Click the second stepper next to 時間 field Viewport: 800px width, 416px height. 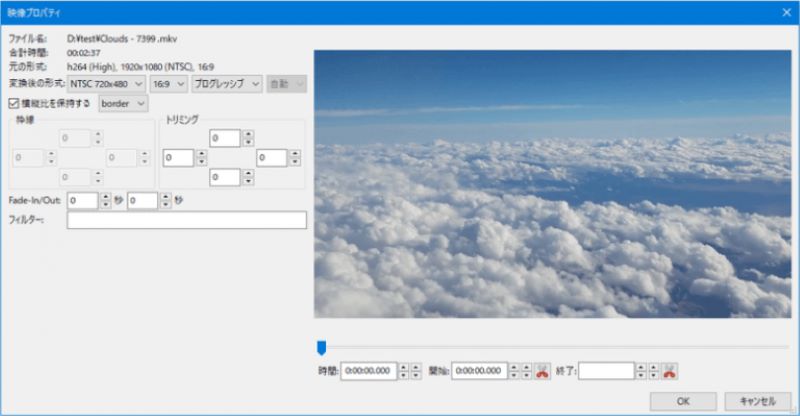(x=416, y=371)
